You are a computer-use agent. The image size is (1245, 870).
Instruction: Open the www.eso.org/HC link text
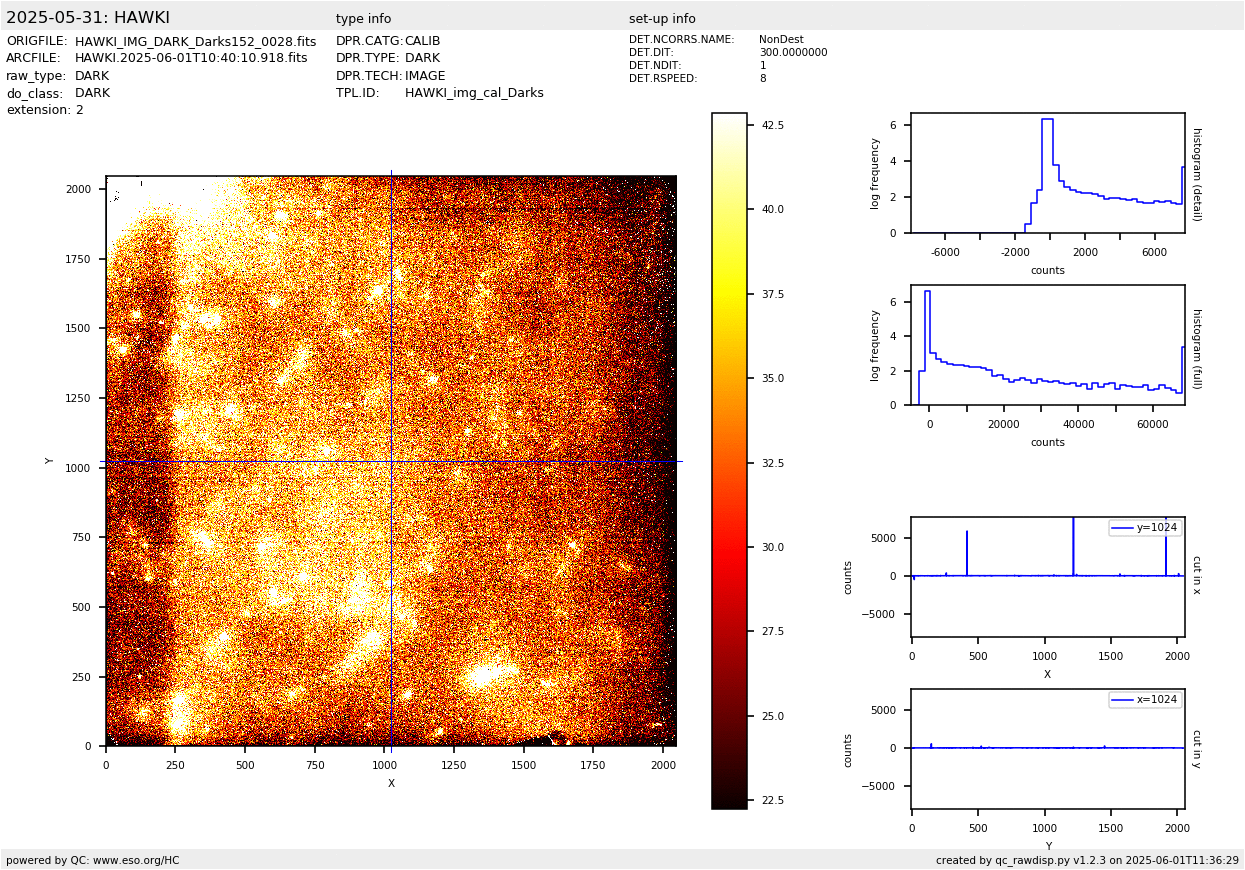pos(136,860)
